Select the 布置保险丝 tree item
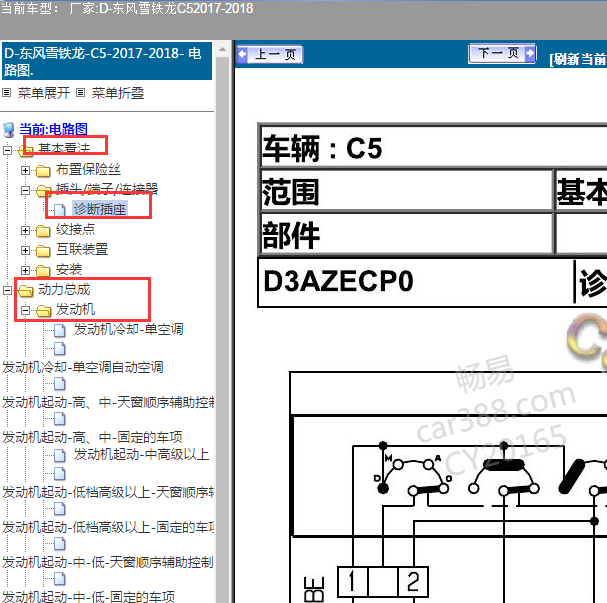The image size is (607, 603). pos(89,169)
